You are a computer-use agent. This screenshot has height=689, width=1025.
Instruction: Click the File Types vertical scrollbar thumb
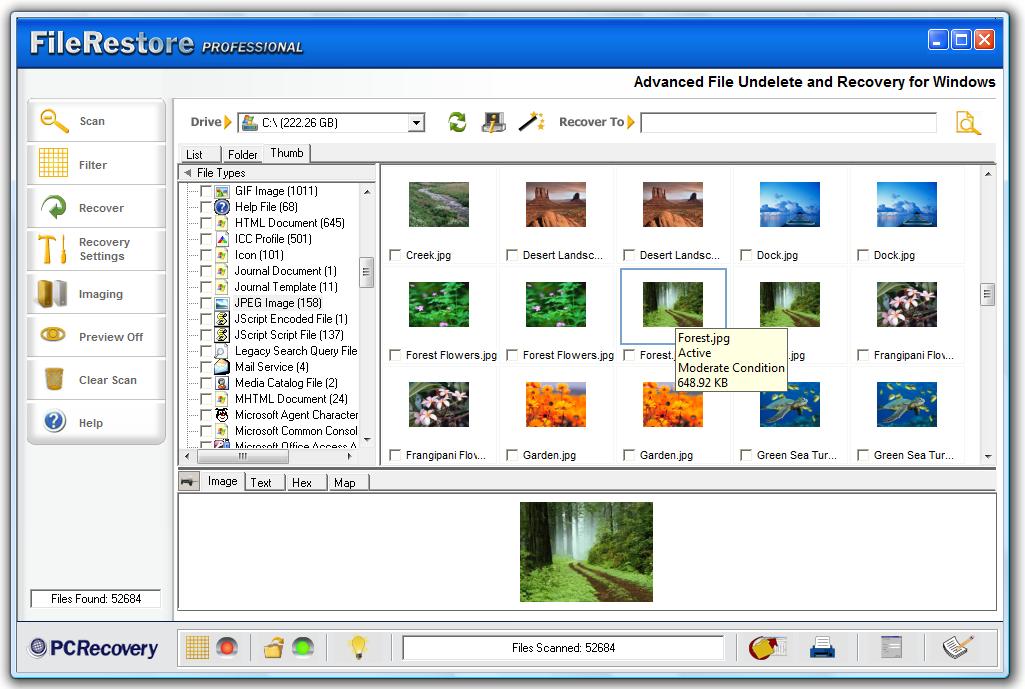(x=367, y=273)
